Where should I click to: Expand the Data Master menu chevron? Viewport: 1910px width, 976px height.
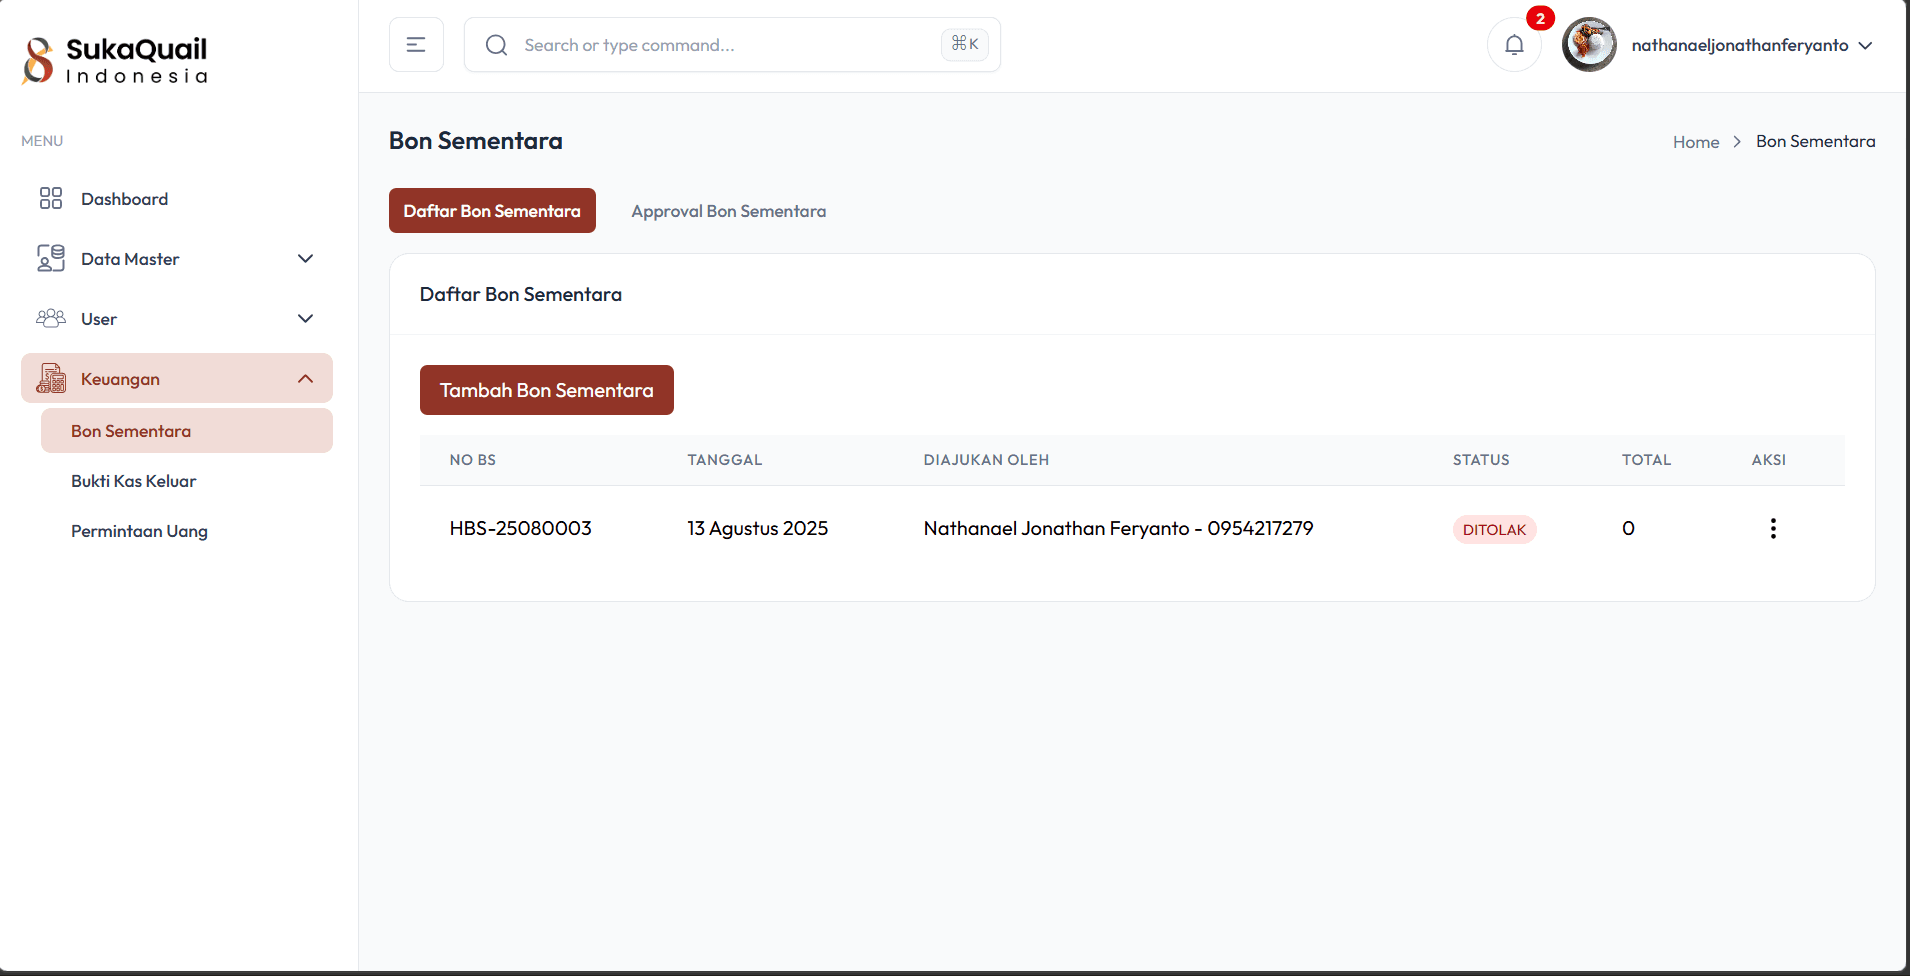(x=306, y=258)
